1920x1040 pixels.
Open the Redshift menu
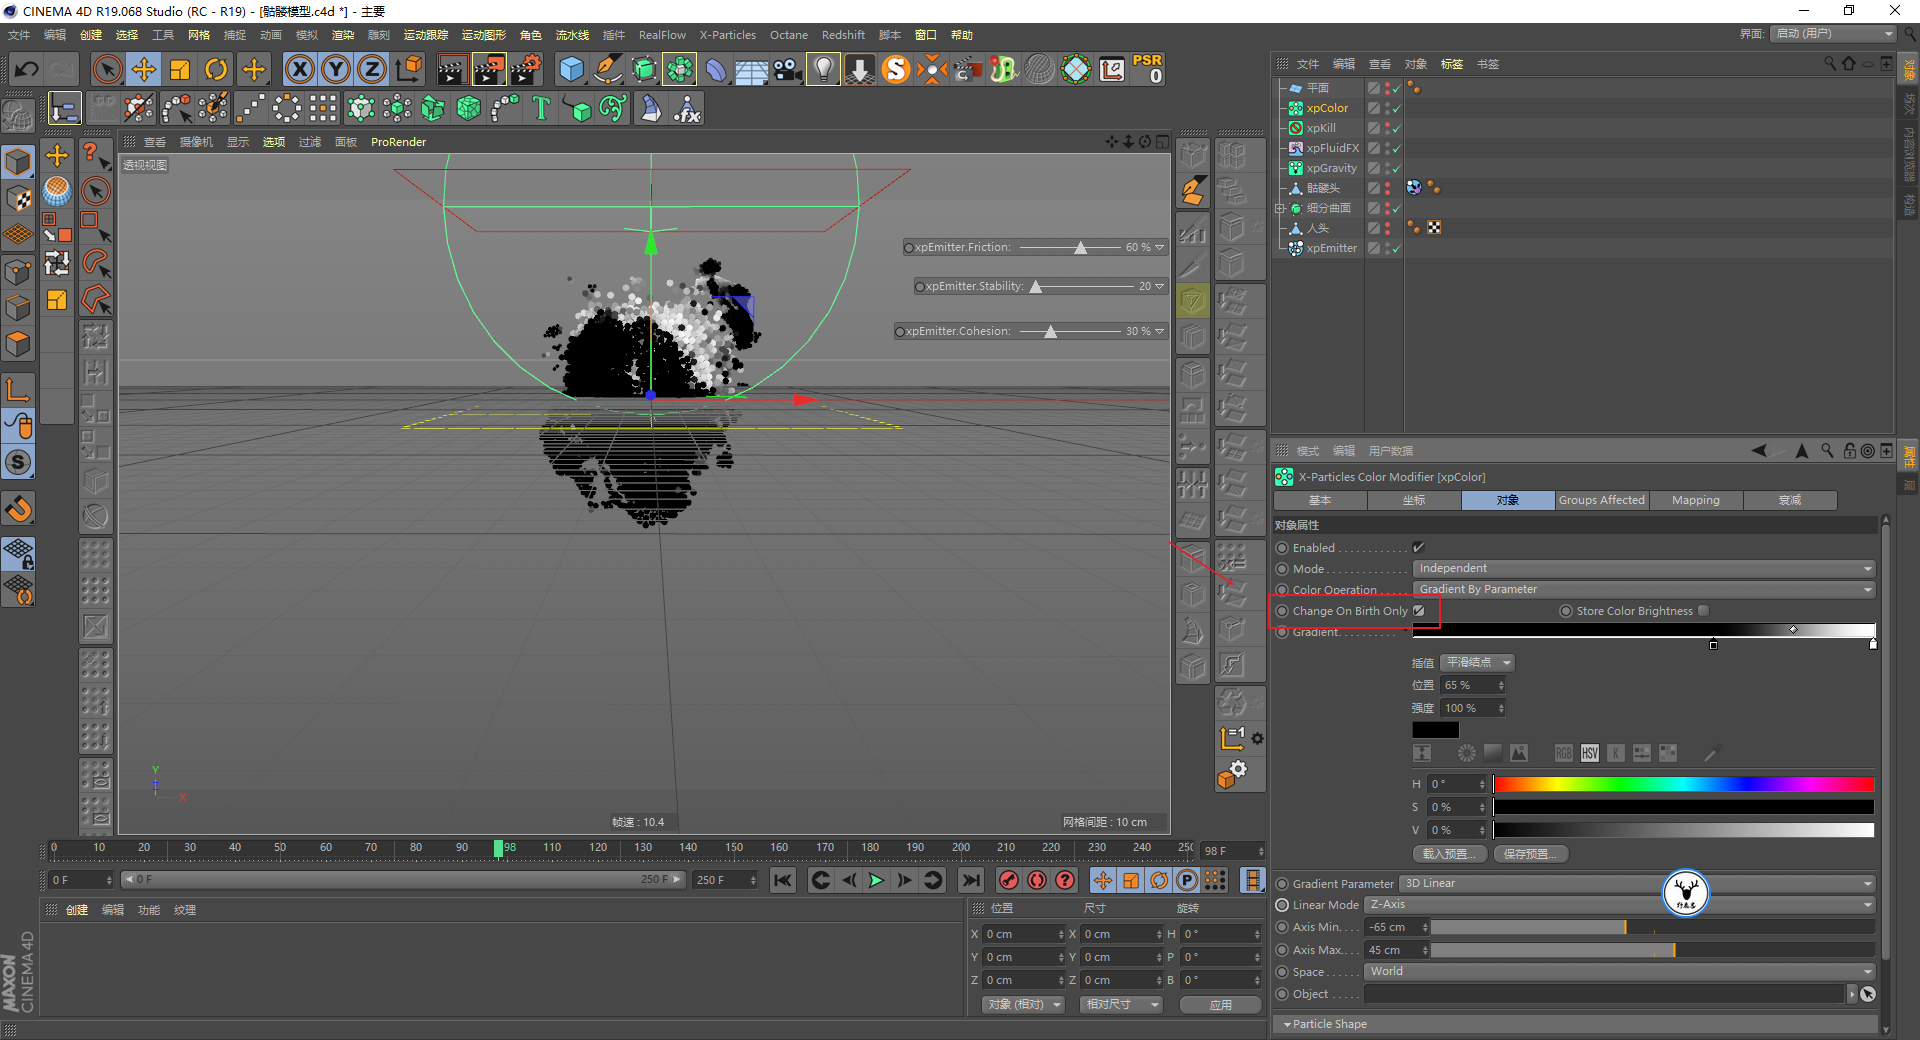(x=843, y=35)
